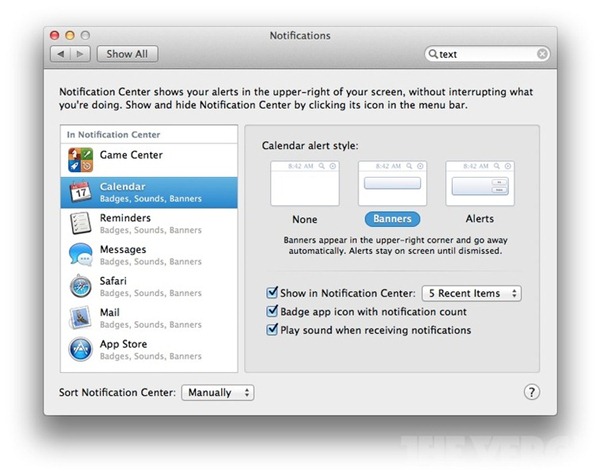Image resolution: width=600 pixels, height=476 pixels.
Task: Click the In Notification Center list header
Action: point(149,135)
